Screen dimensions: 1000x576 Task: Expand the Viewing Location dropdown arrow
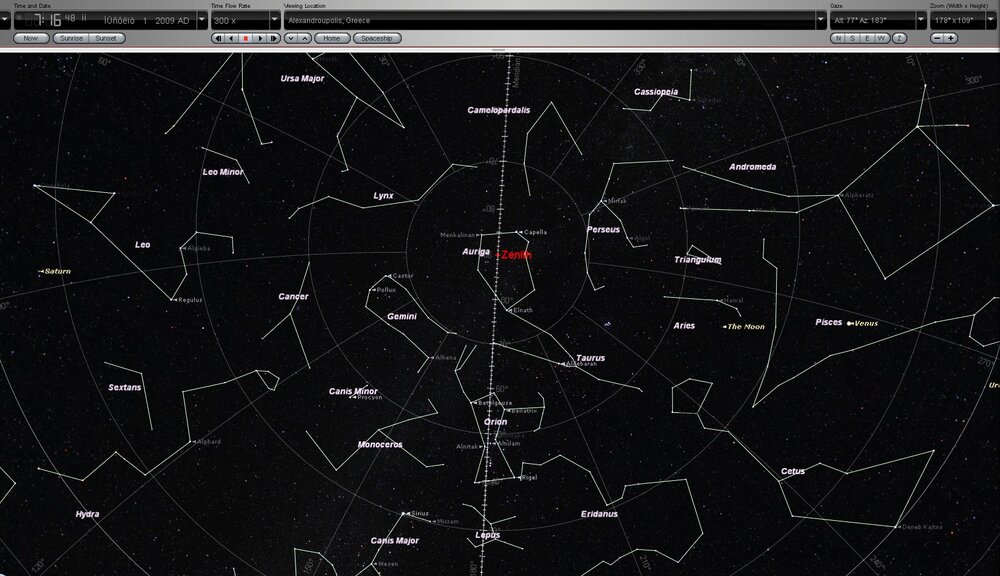point(821,19)
